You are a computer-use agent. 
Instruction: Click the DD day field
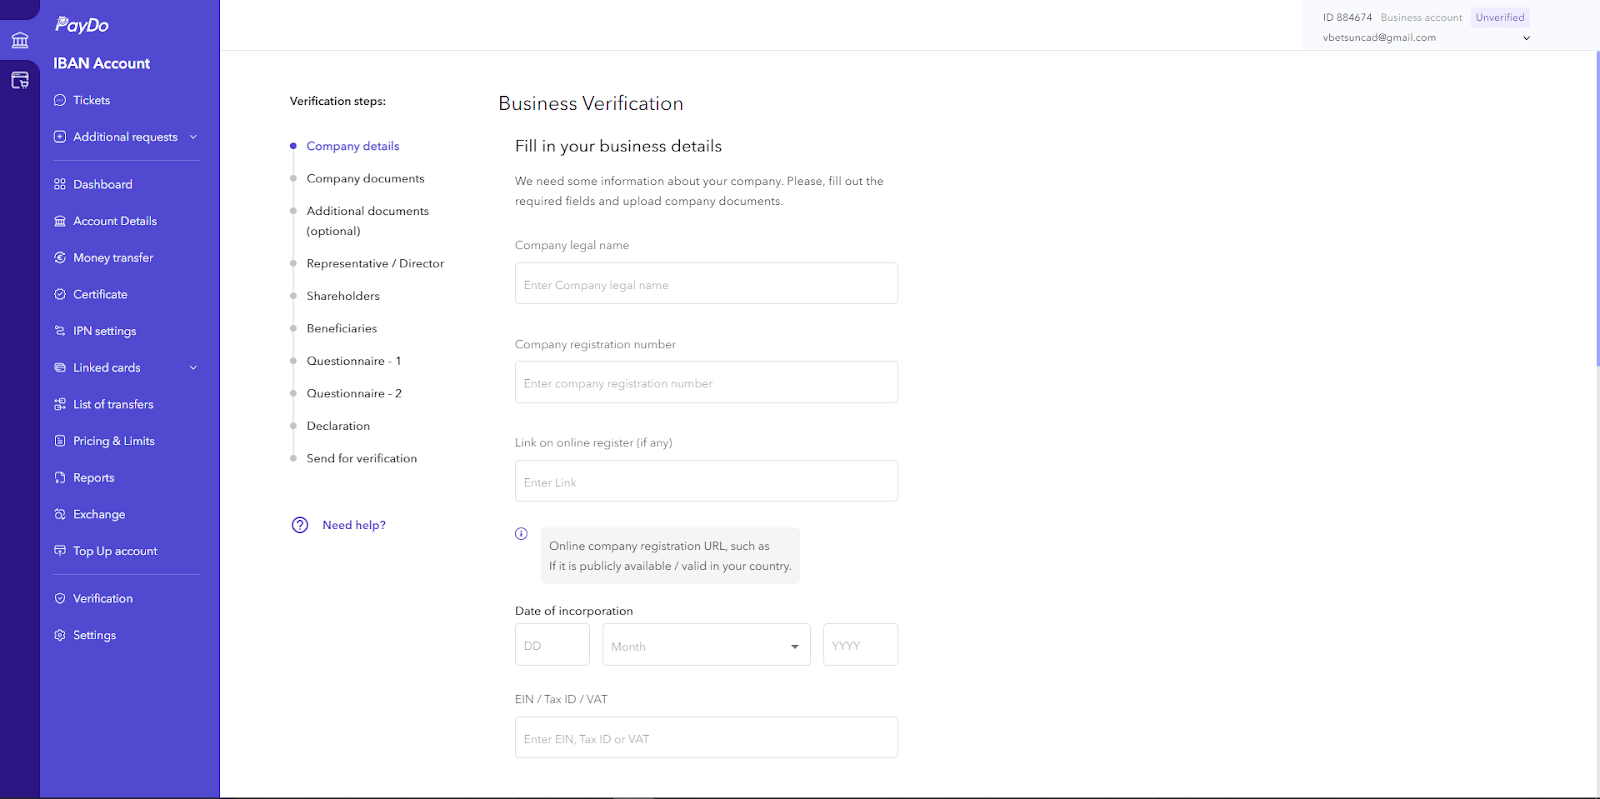click(552, 645)
